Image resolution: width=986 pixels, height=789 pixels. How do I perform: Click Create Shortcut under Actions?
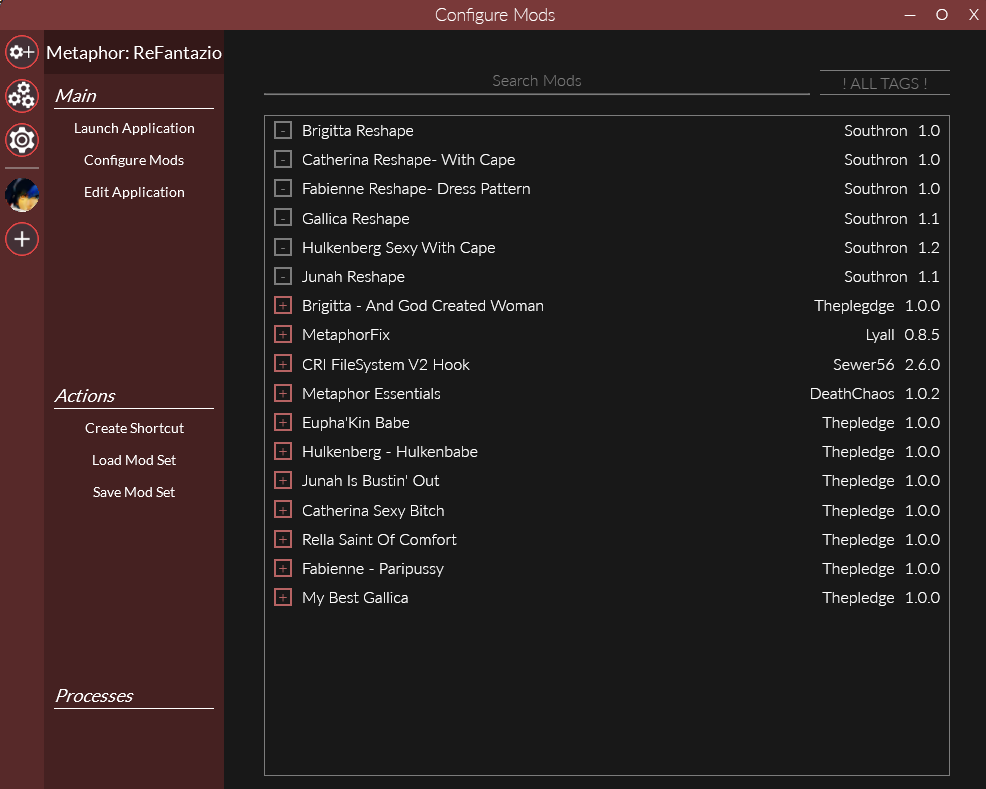(134, 428)
